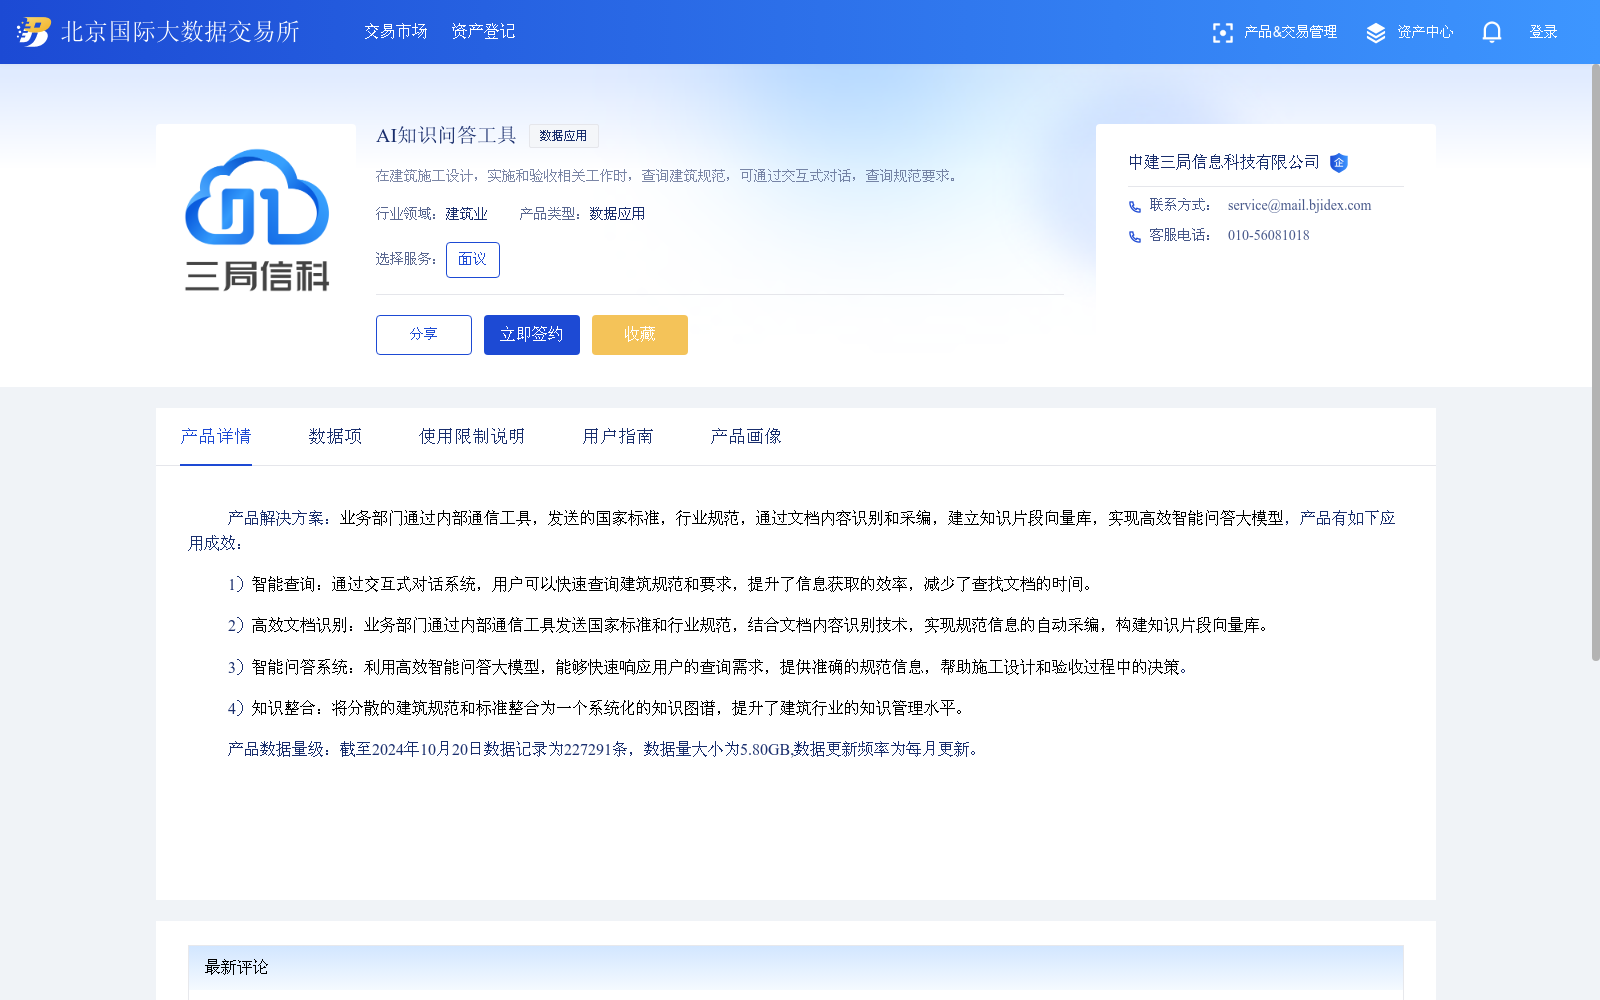Click the 数据应用 product type value

pyautogui.click(x=617, y=214)
